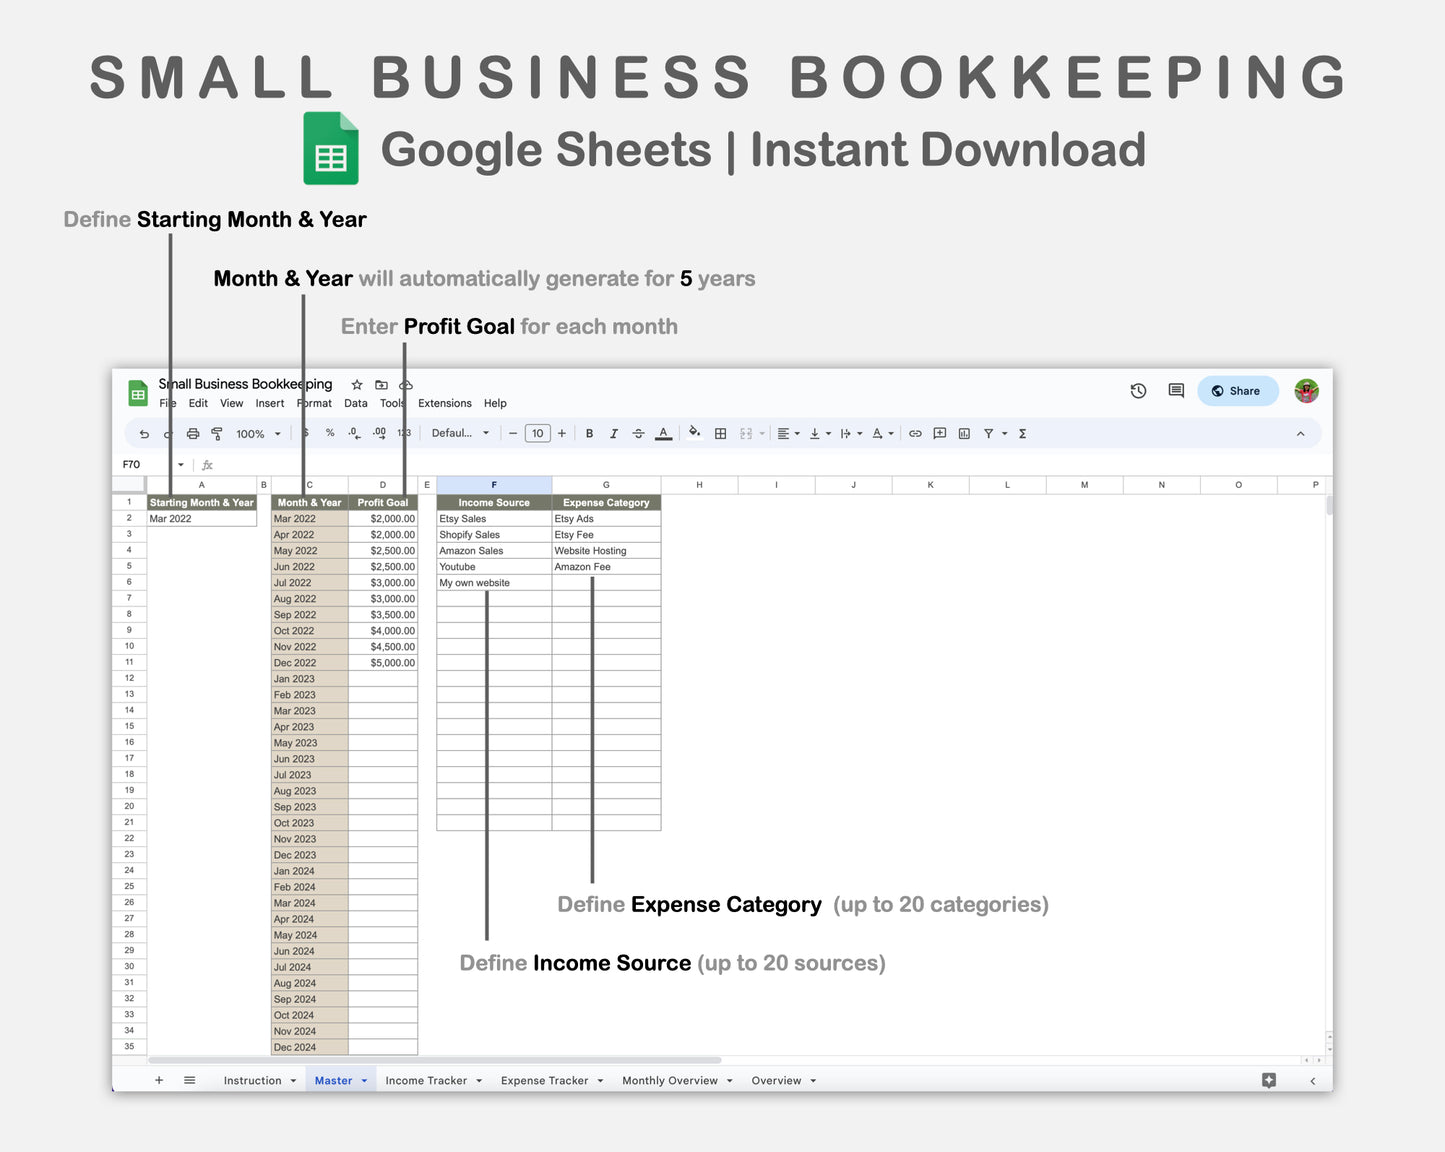The height and width of the screenshot is (1152, 1445).
Task: Click the Share button
Action: pyautogui.click(x=1238, y=391)
